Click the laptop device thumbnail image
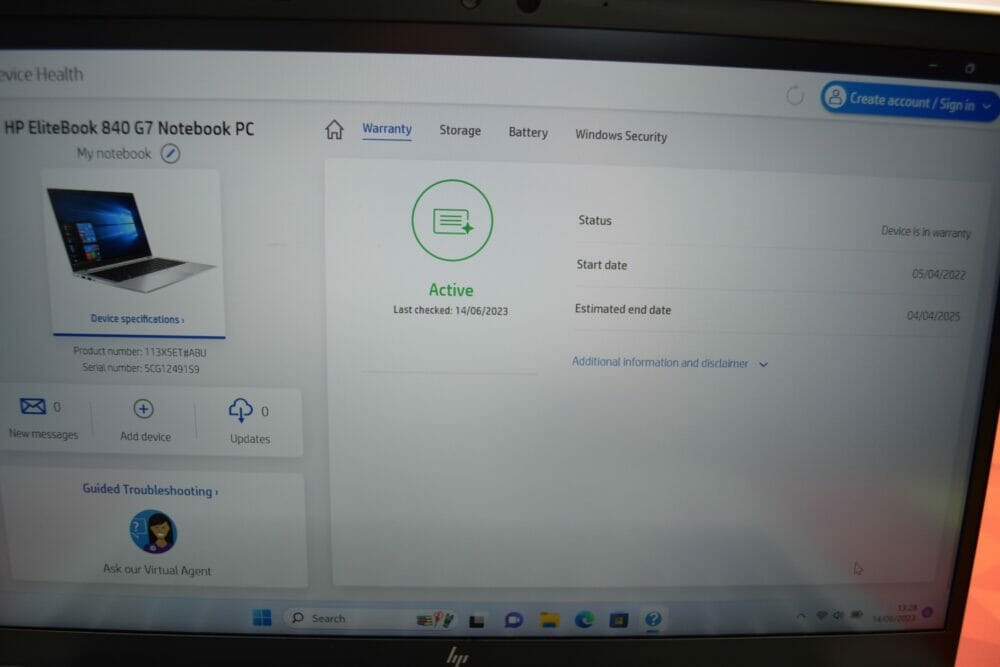Image resolution: width=1000 pixels, height=667 pixels. tap(131, 240)
